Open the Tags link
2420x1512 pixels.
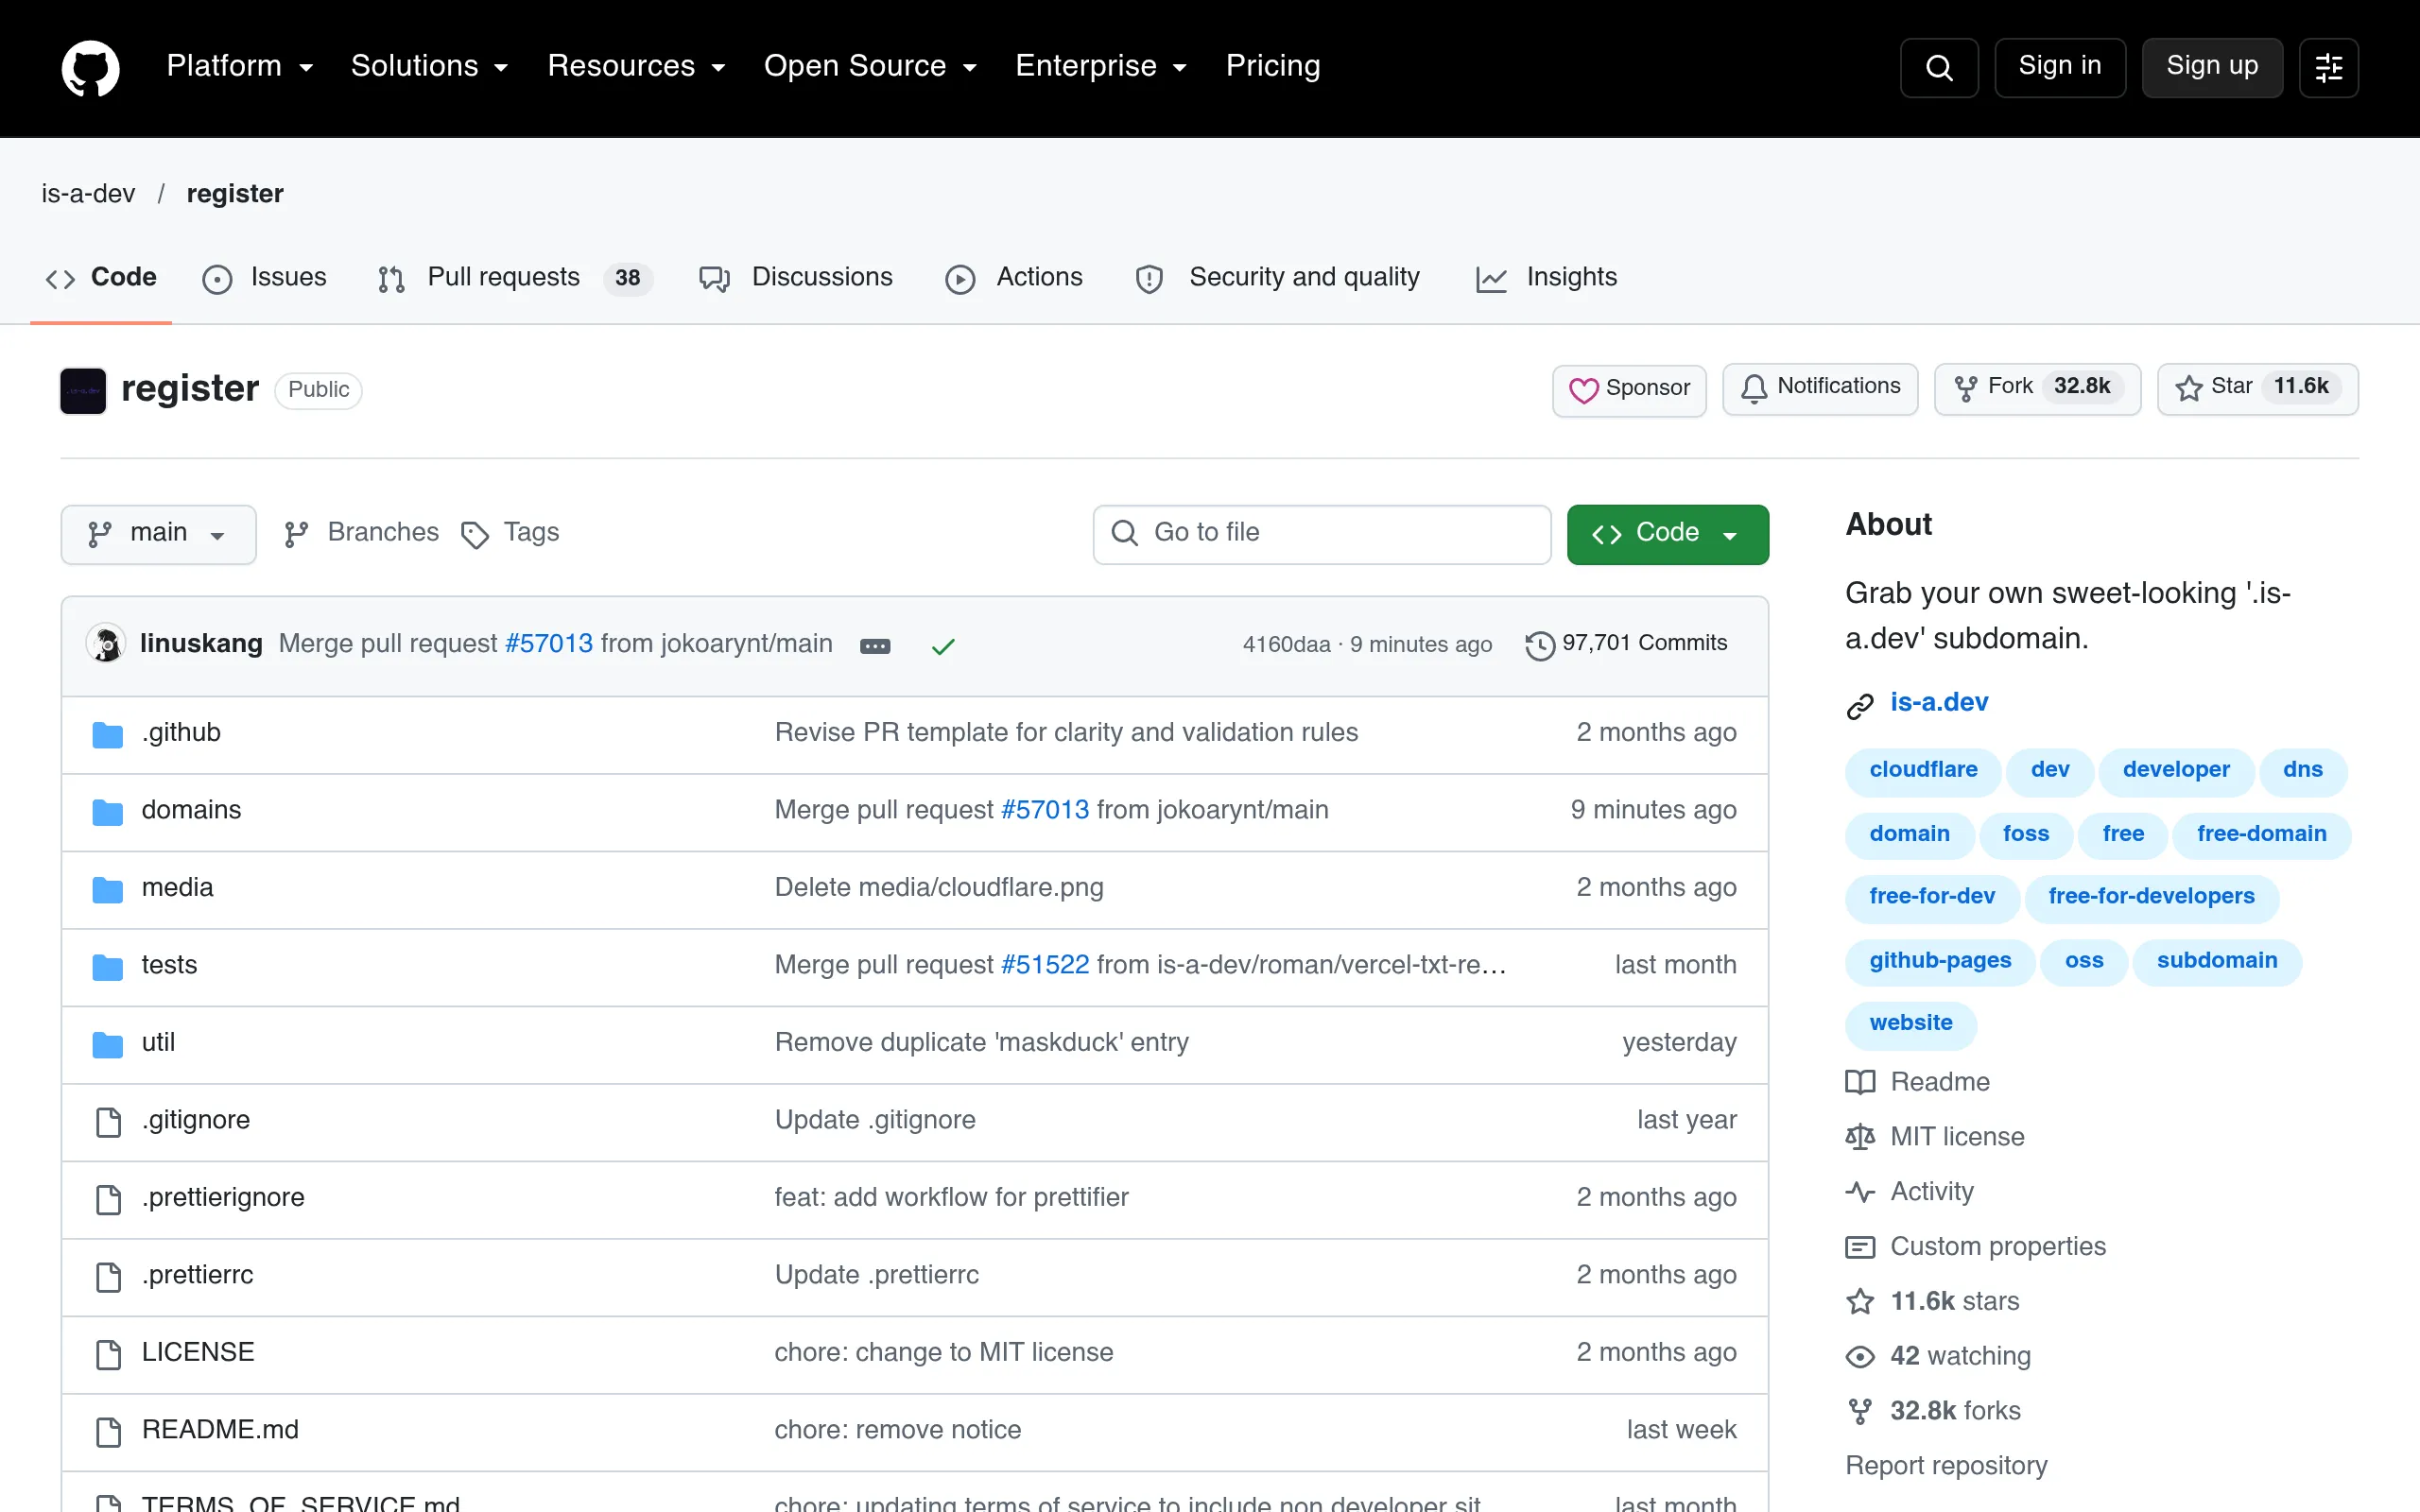pyautogui.click(x=510, y=533)
